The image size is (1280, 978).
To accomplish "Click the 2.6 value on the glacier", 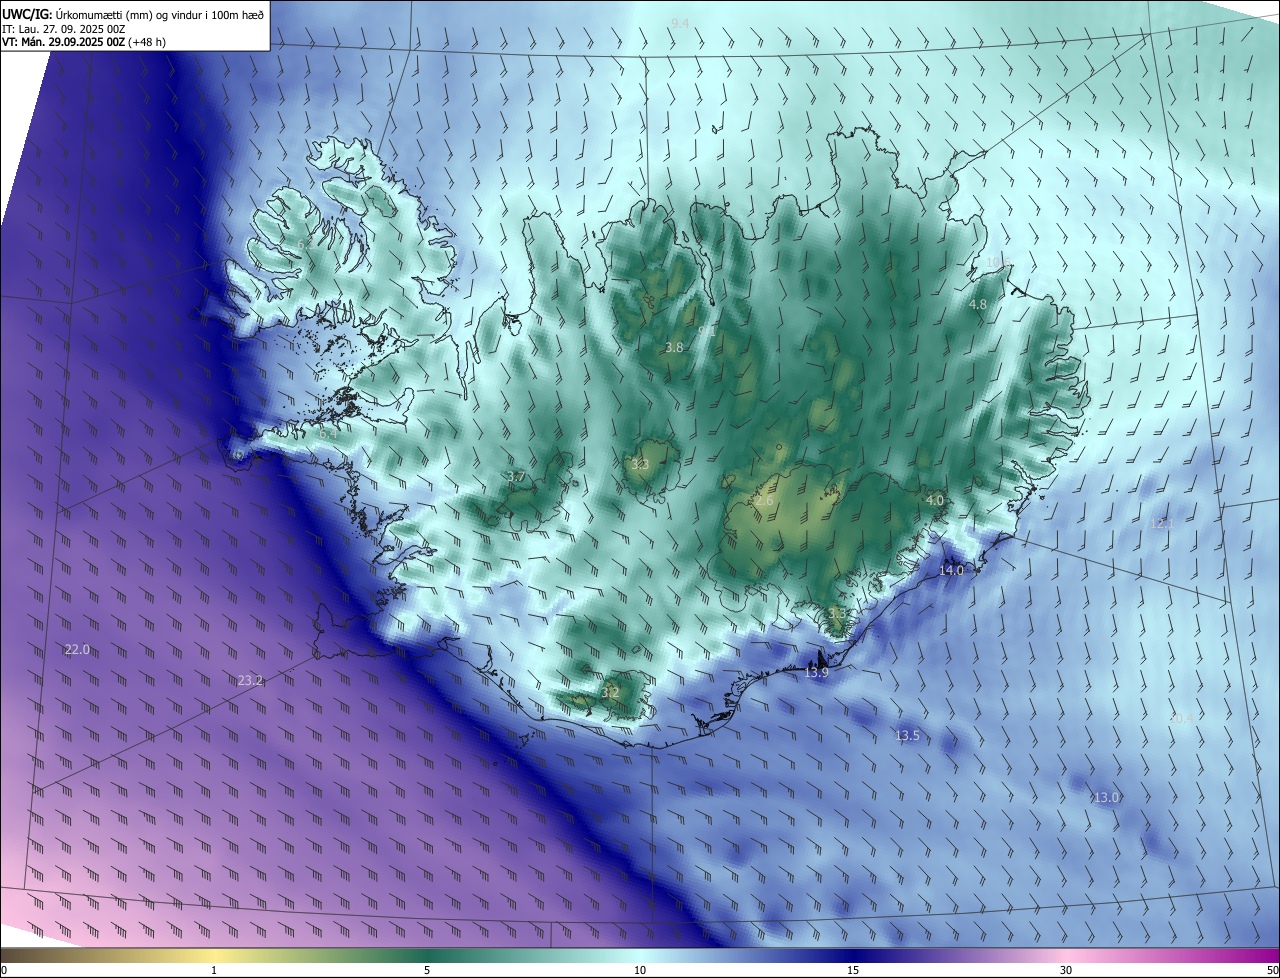I will (764, 500).
